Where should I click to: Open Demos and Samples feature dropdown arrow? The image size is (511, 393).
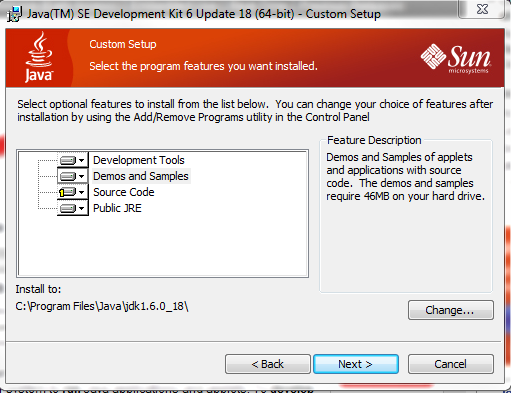click(x=81, y=176)
